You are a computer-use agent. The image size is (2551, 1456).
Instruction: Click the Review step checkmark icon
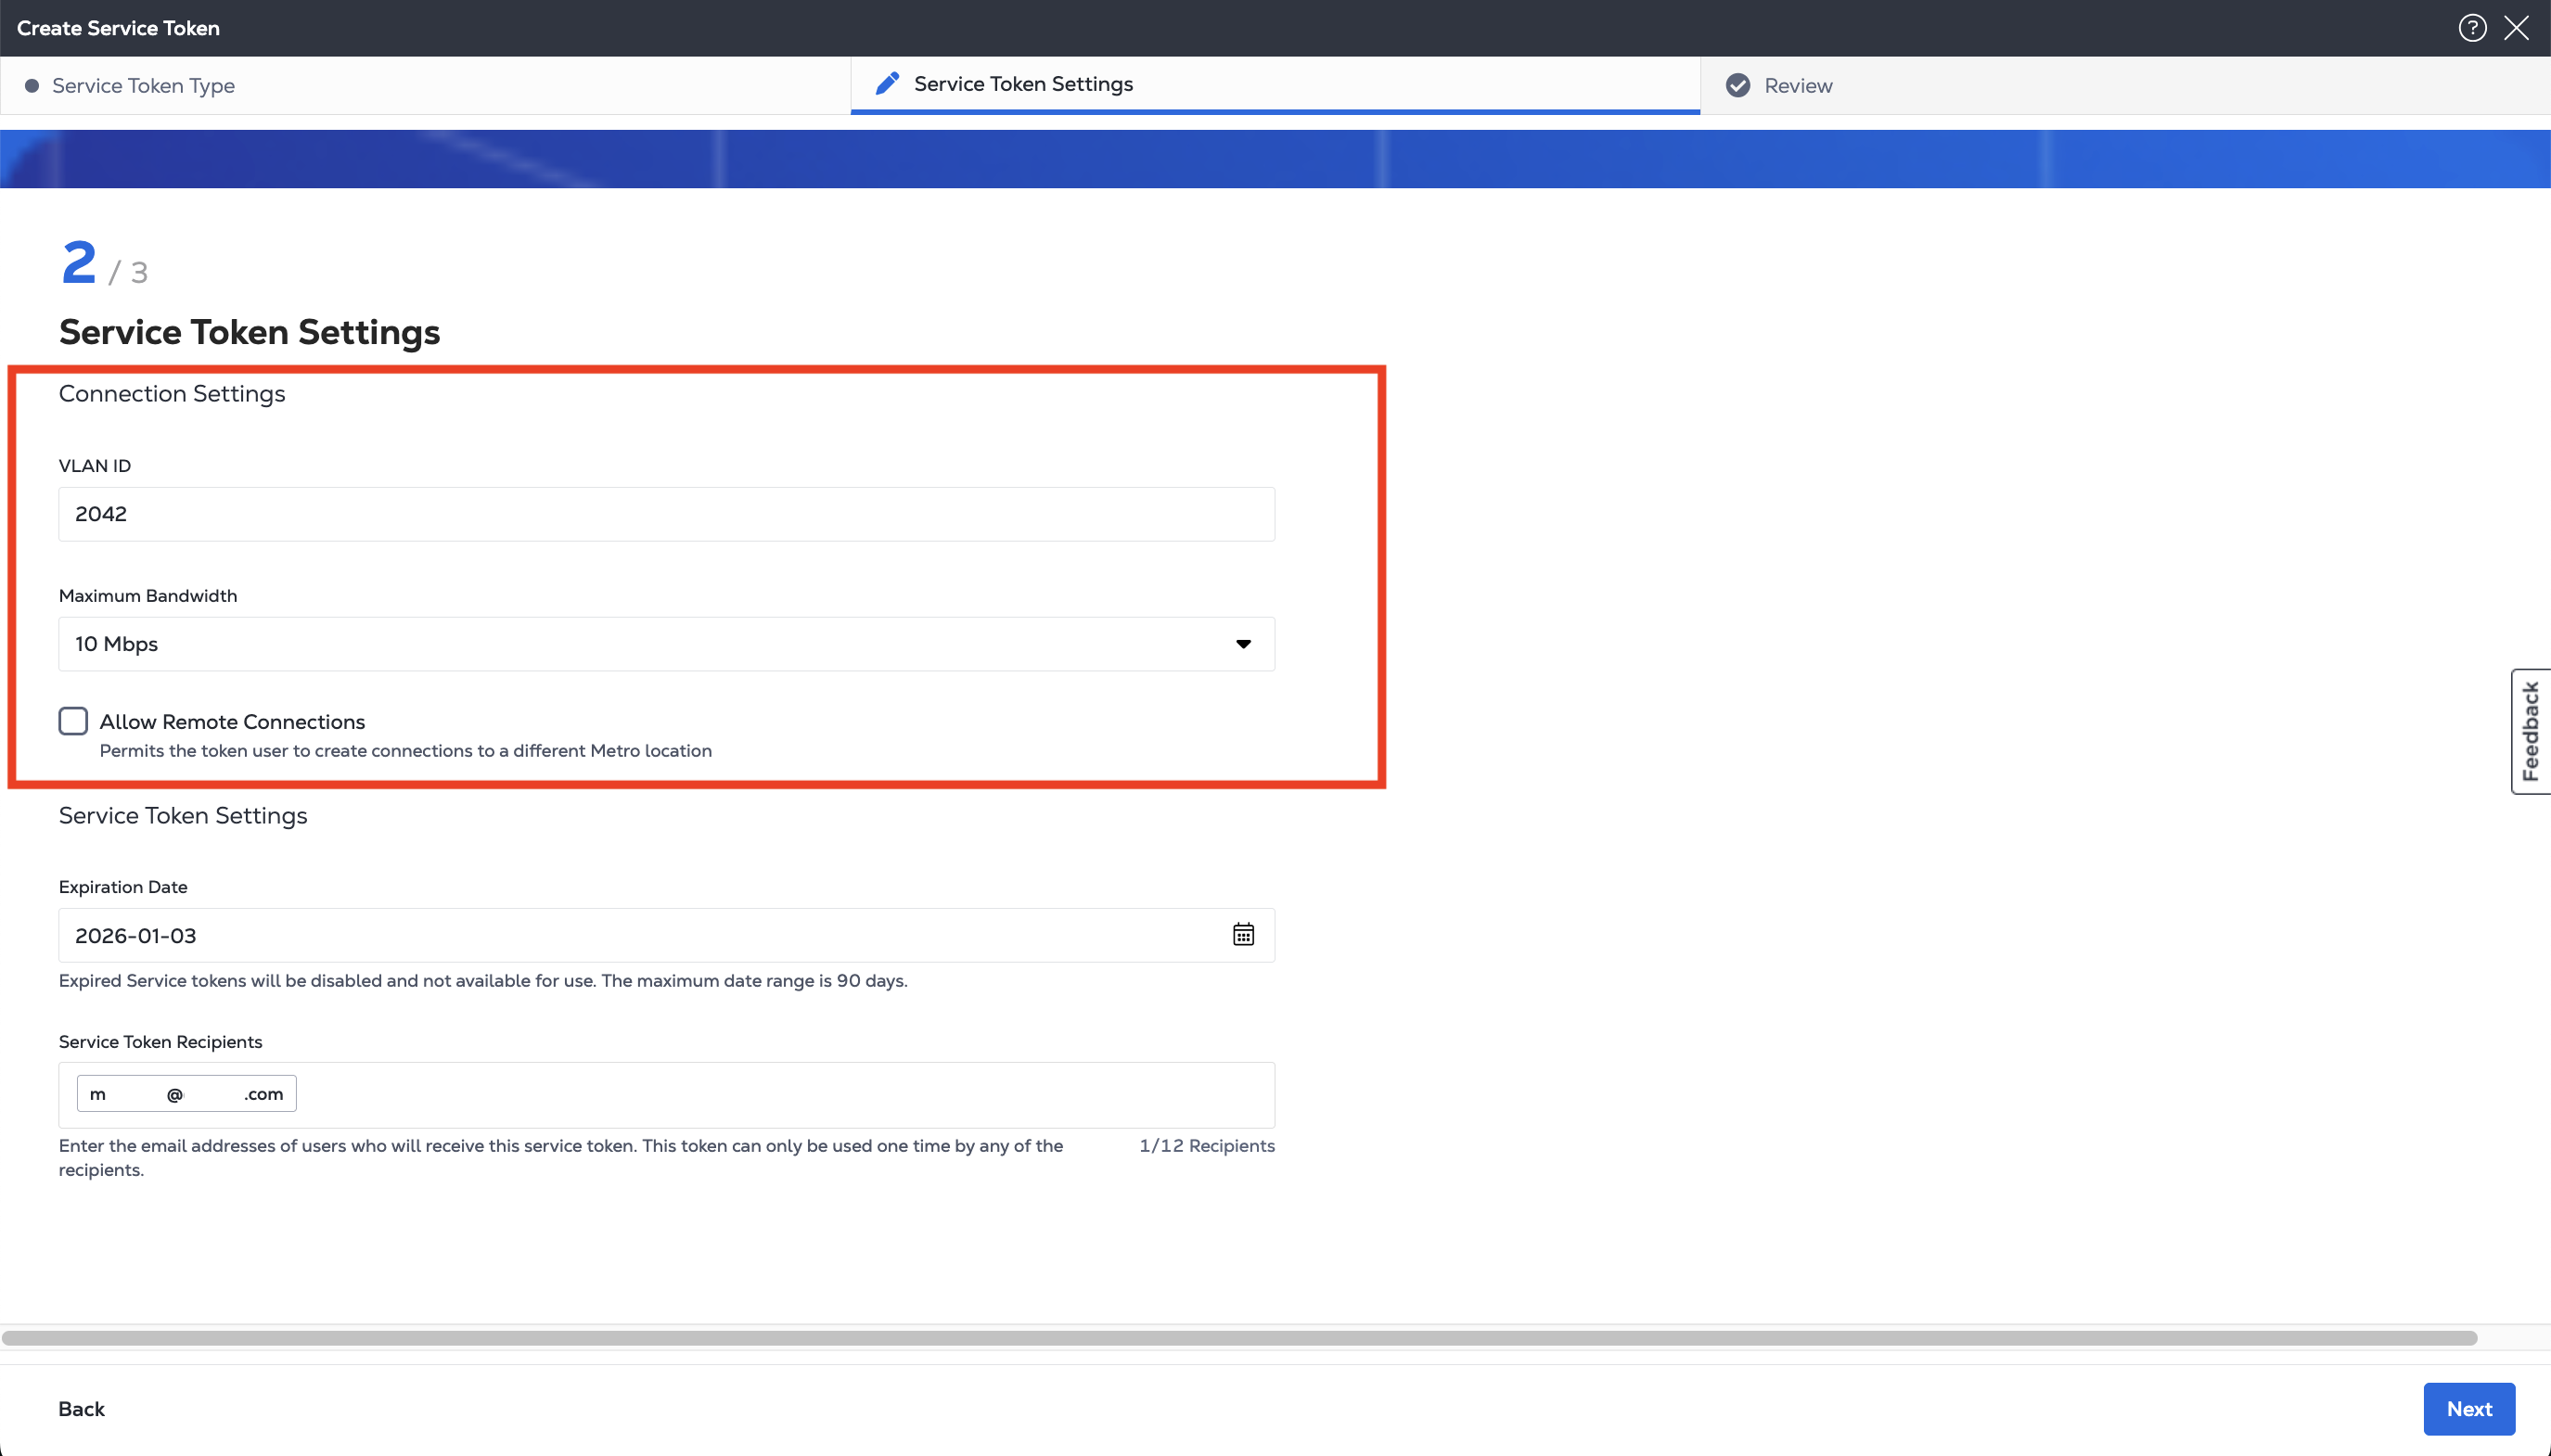tap(1738, 86)
